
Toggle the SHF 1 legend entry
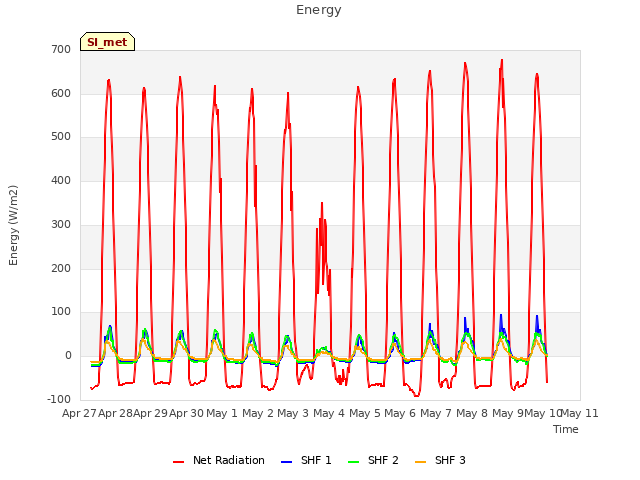(307, 460)
